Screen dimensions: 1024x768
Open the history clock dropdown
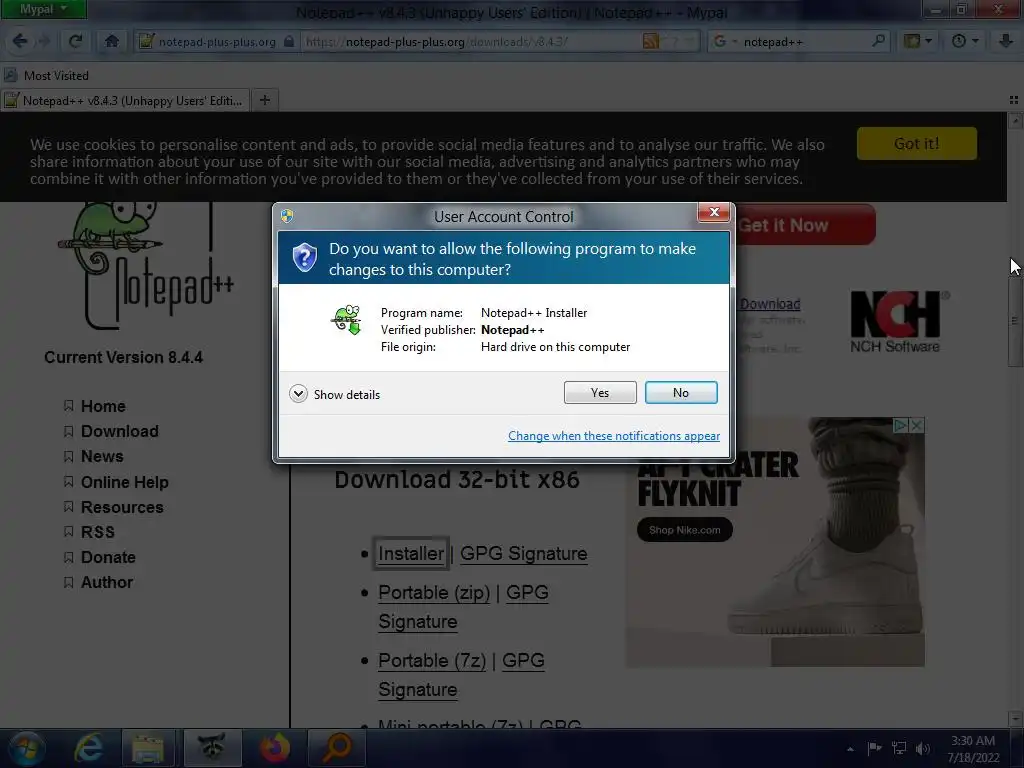[965, 41]
